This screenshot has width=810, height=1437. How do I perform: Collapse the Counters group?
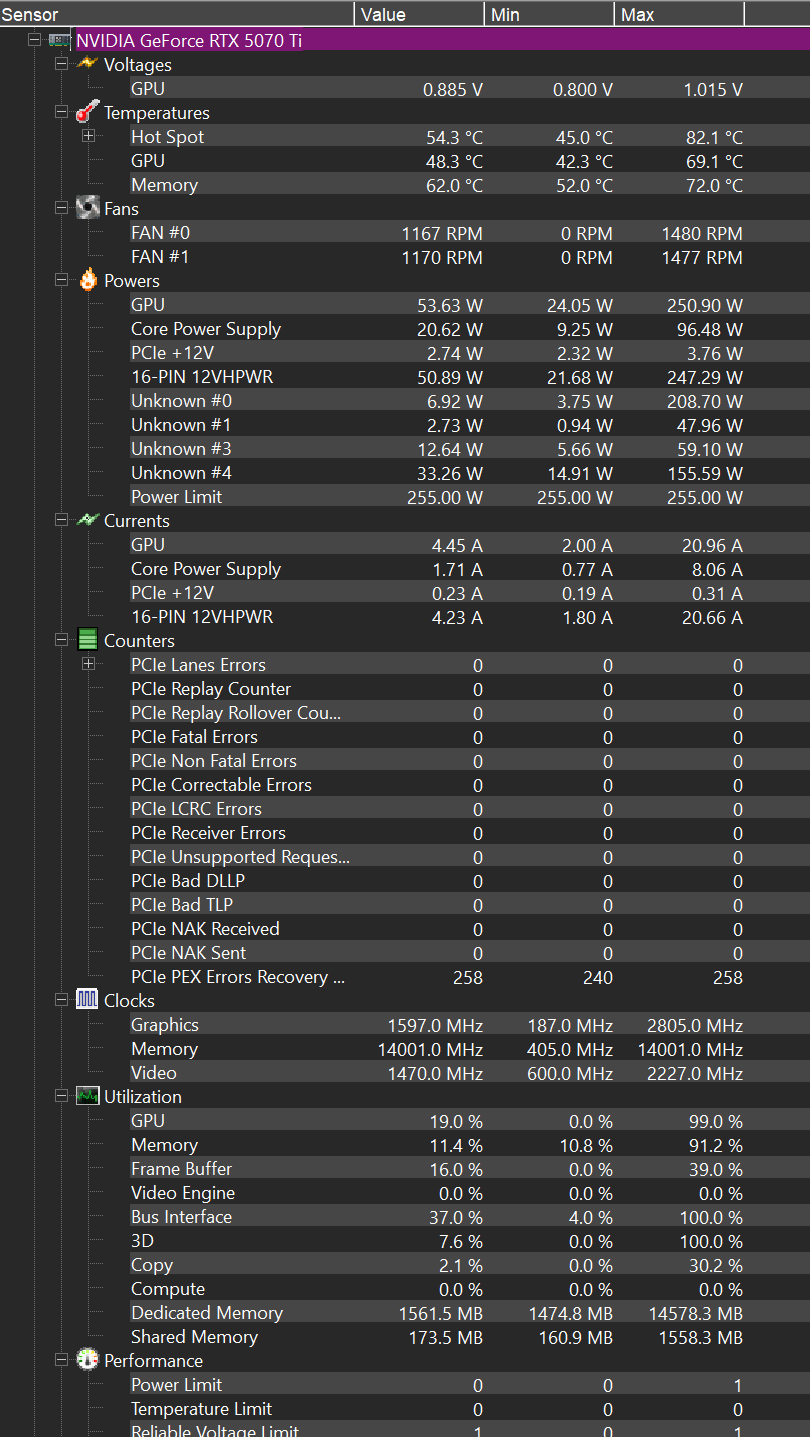[x=62, y=640]
